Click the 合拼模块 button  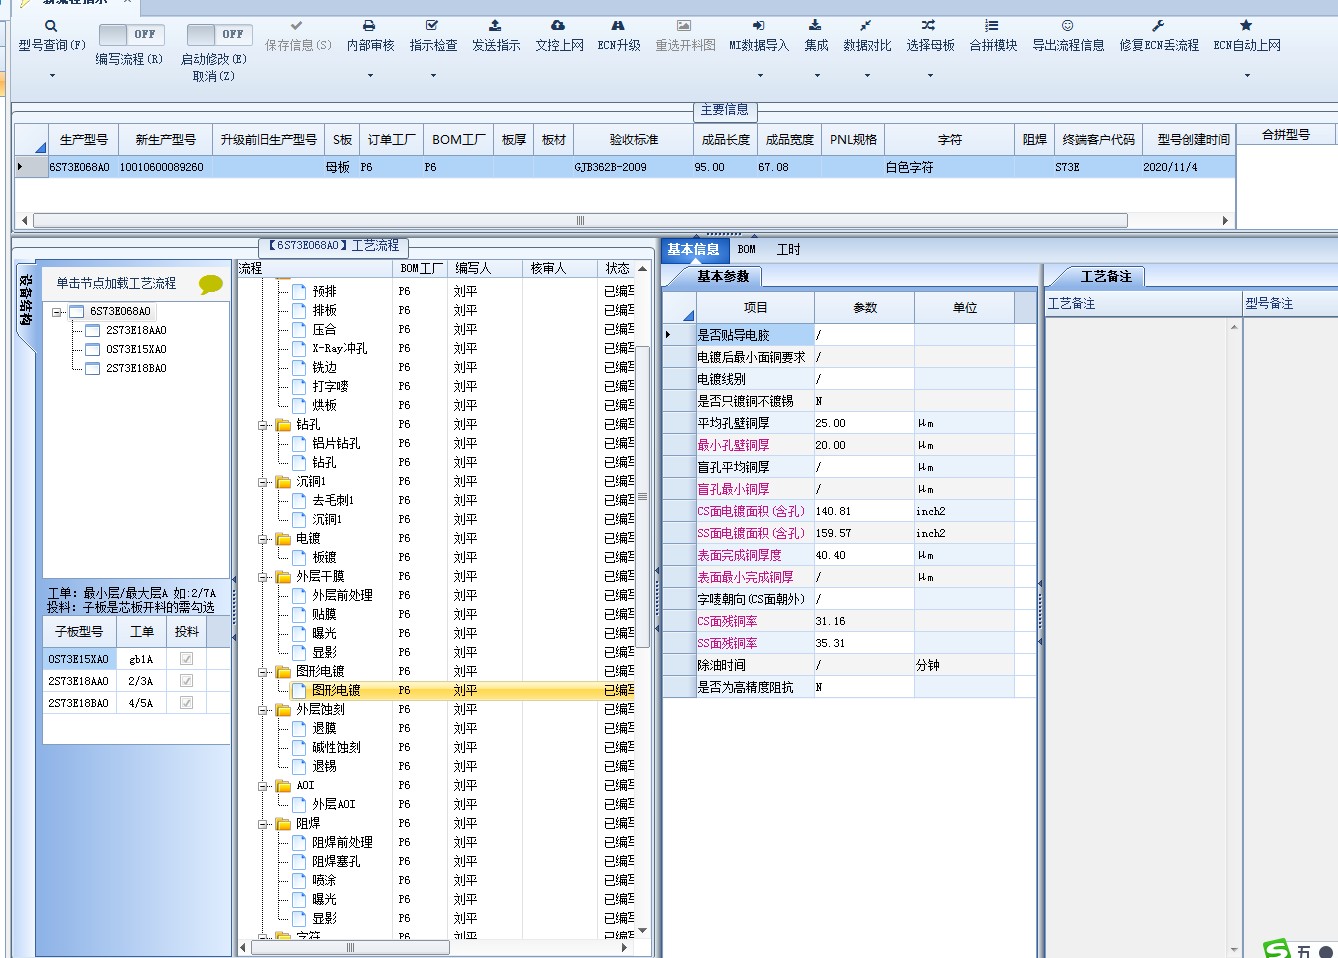[992, 35]
